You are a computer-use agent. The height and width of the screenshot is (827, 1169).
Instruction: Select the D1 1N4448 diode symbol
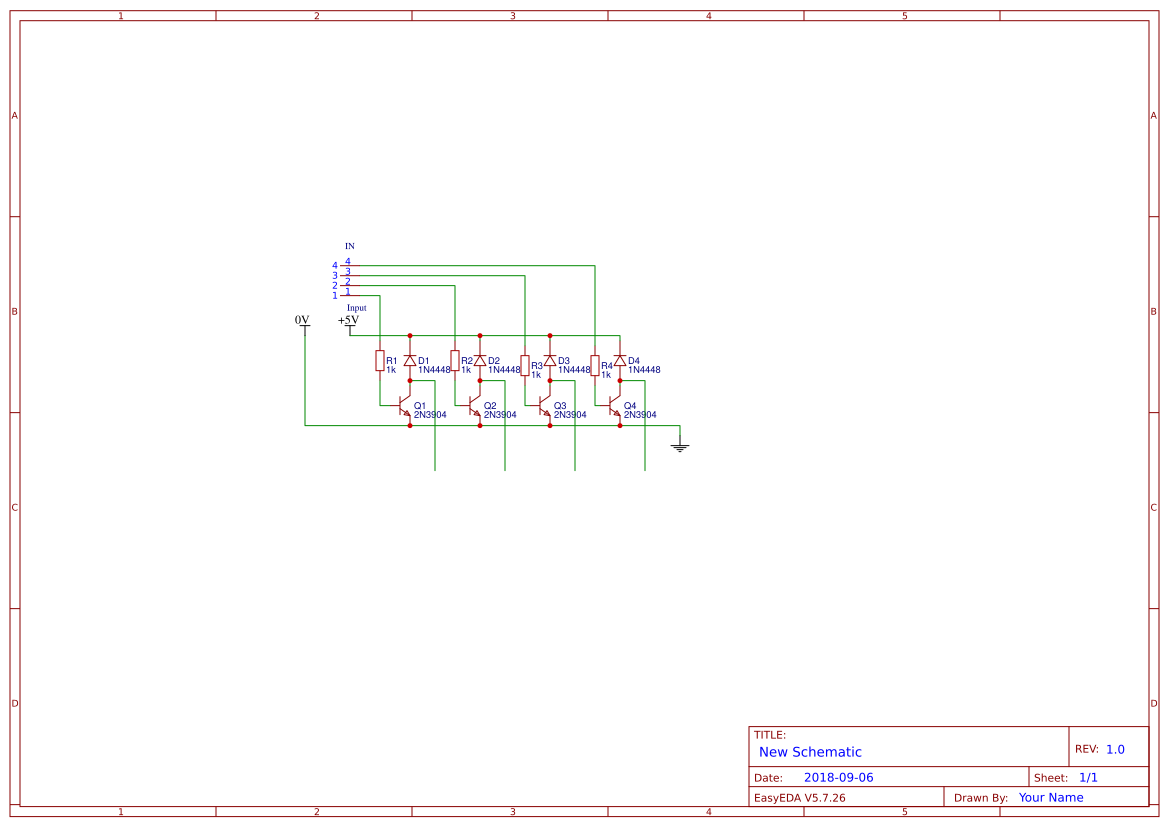coord(410,361)
